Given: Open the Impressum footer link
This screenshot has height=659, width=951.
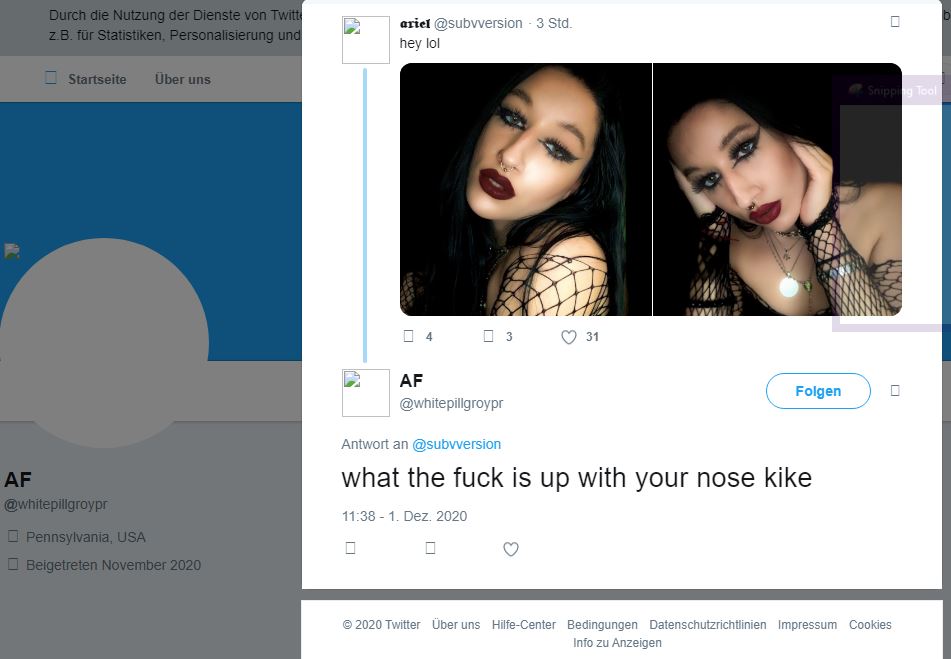Looking at the screenshot, I should pos(807,624).
